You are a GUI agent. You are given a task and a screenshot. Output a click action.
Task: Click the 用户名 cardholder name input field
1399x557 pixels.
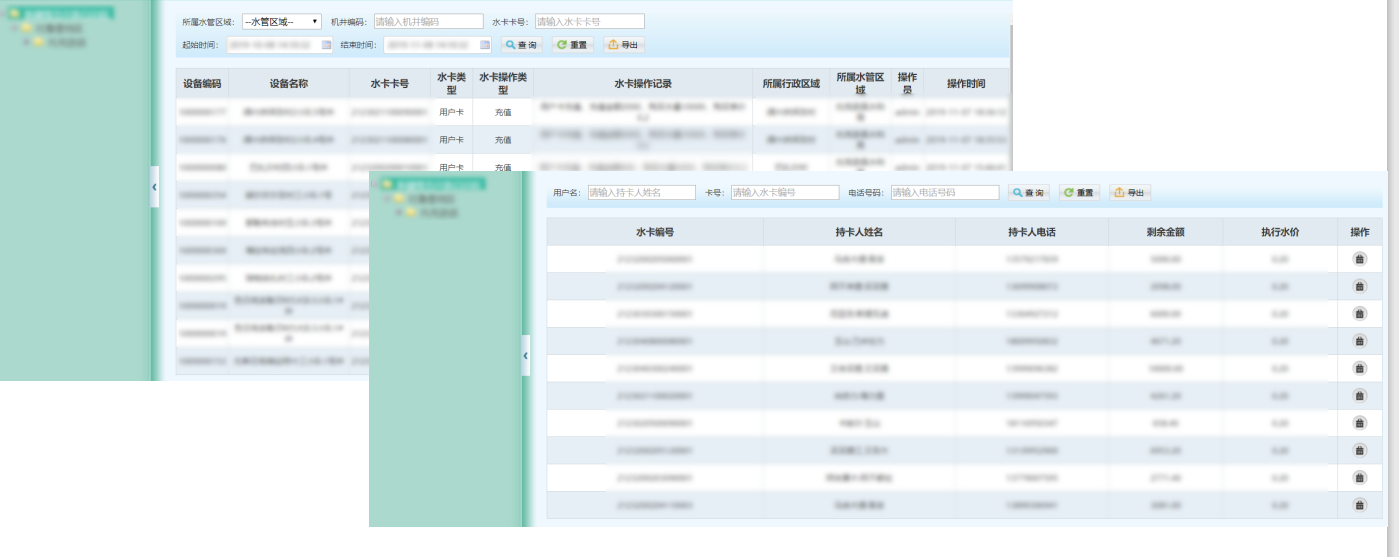(641, 192)
